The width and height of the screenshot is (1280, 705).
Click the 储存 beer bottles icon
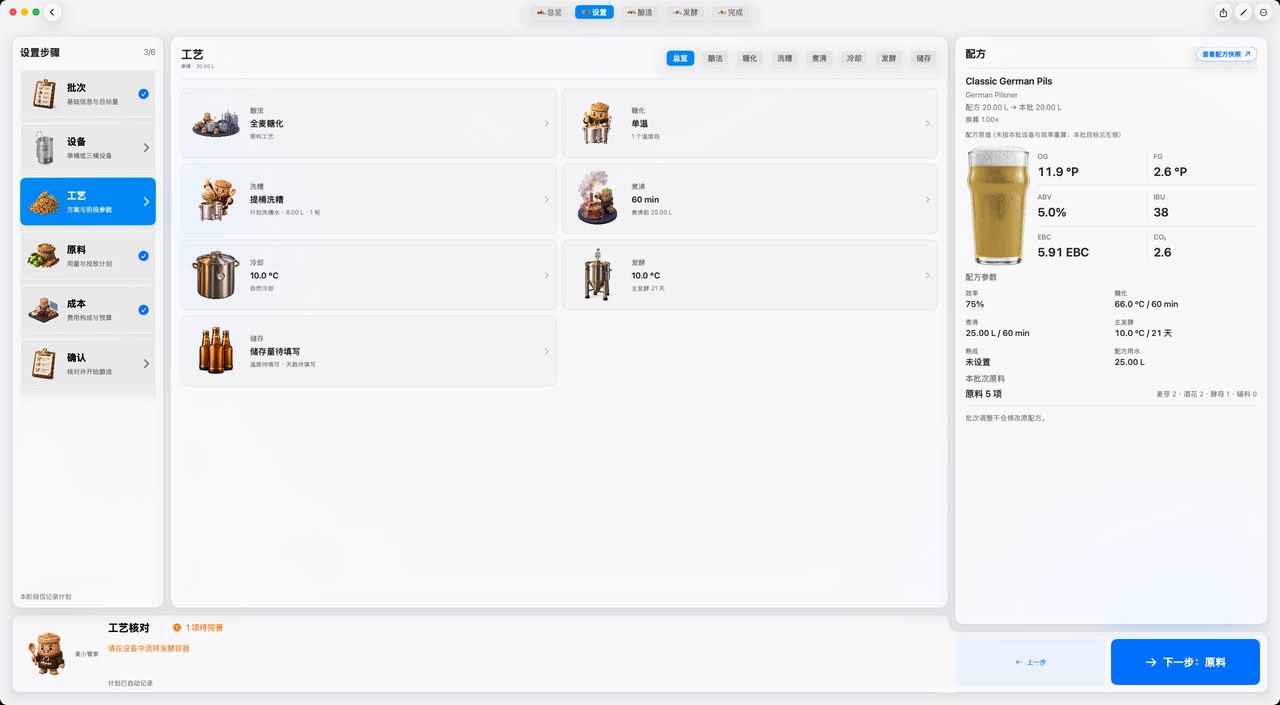click(x=215, y=351)
